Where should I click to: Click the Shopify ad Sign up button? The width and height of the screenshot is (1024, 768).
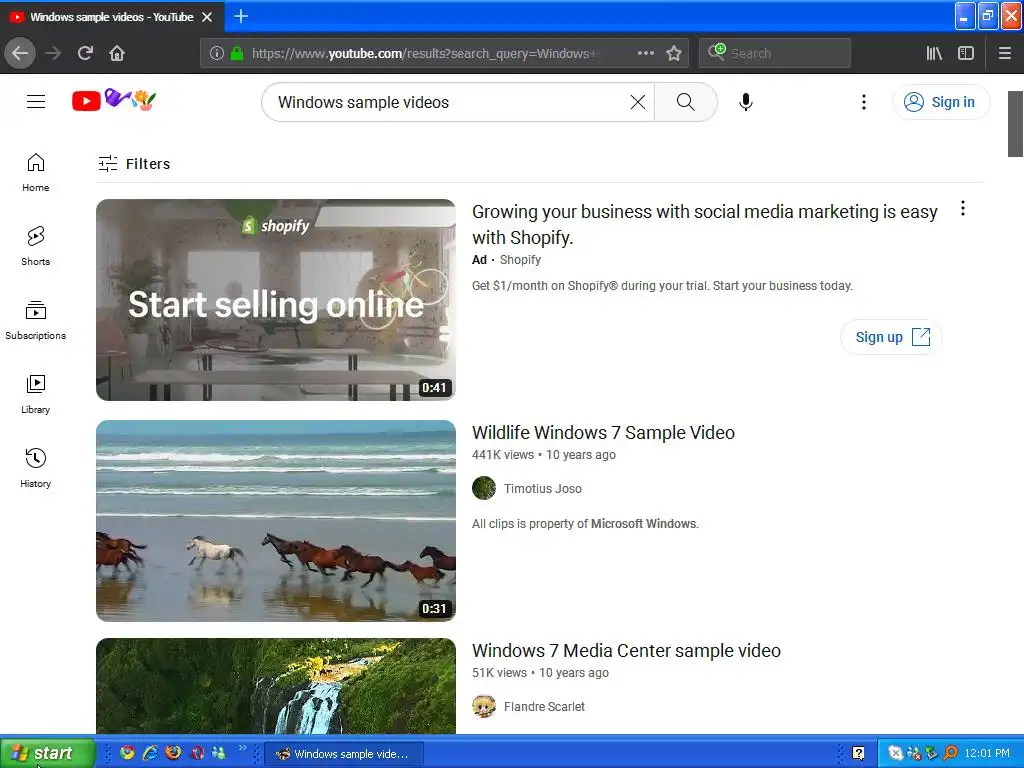[891, 337]
